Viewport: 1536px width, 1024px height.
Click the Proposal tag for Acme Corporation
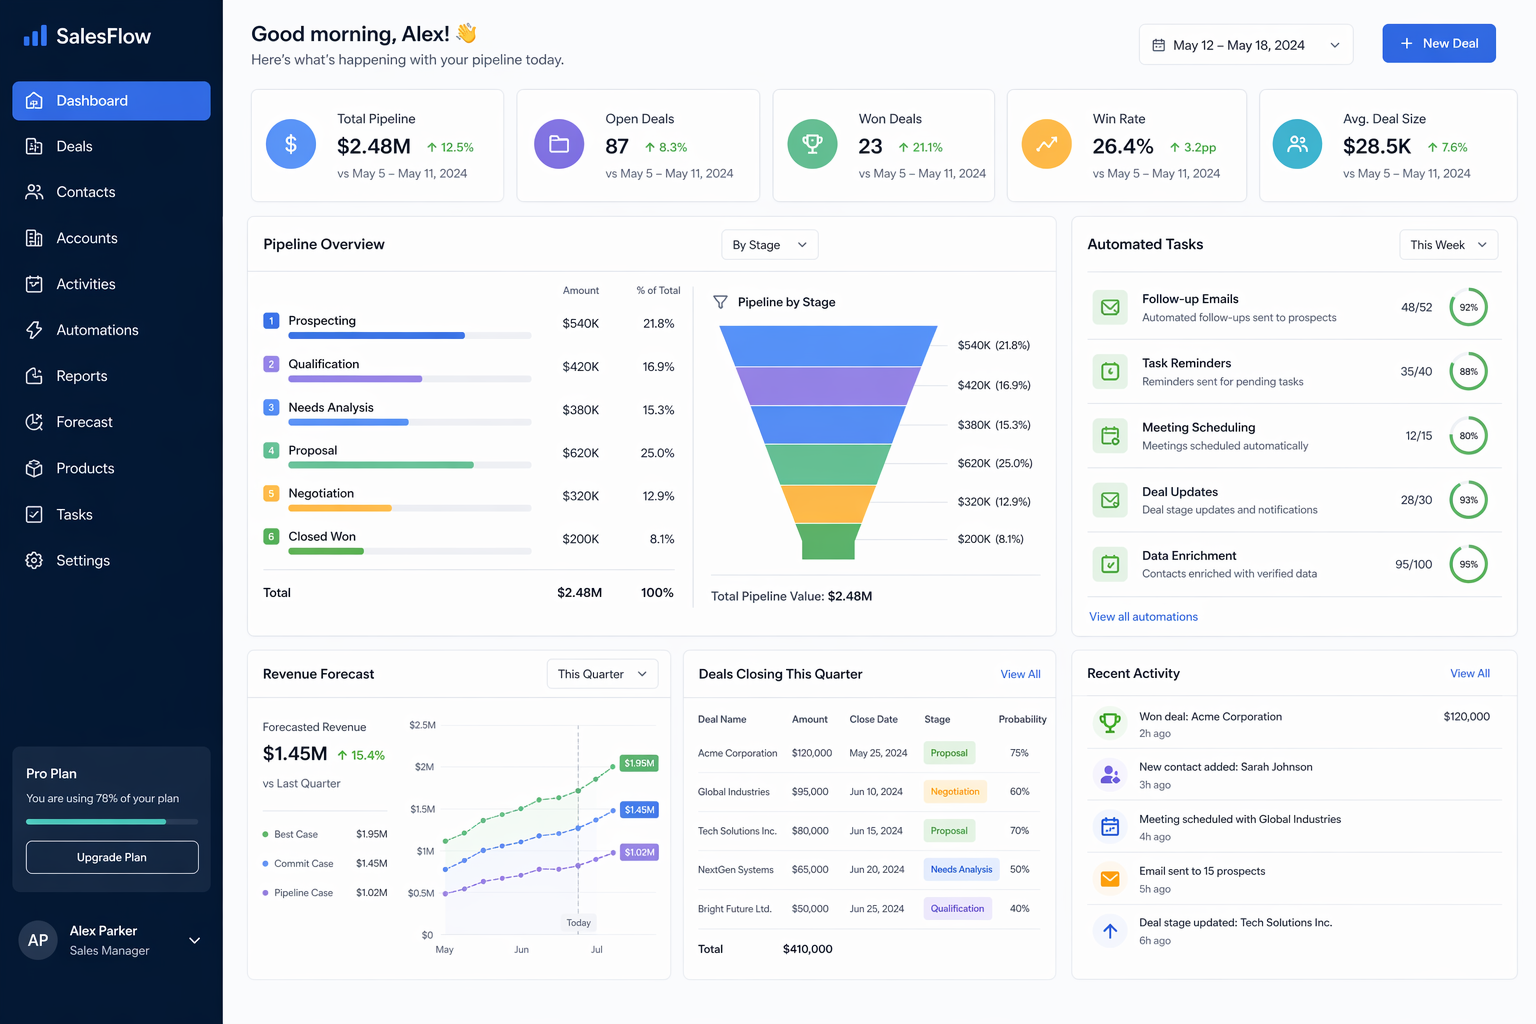tap(949, 753)
